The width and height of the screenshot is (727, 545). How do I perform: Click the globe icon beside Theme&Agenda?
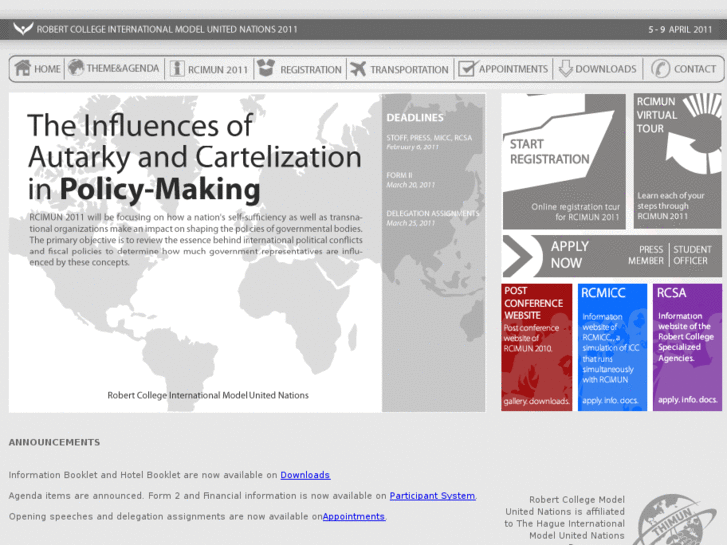[76, 68]
